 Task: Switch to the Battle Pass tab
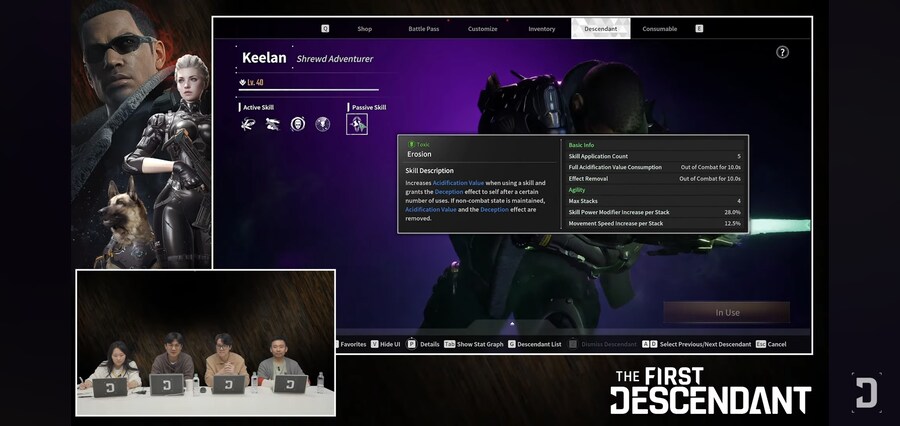424,29
